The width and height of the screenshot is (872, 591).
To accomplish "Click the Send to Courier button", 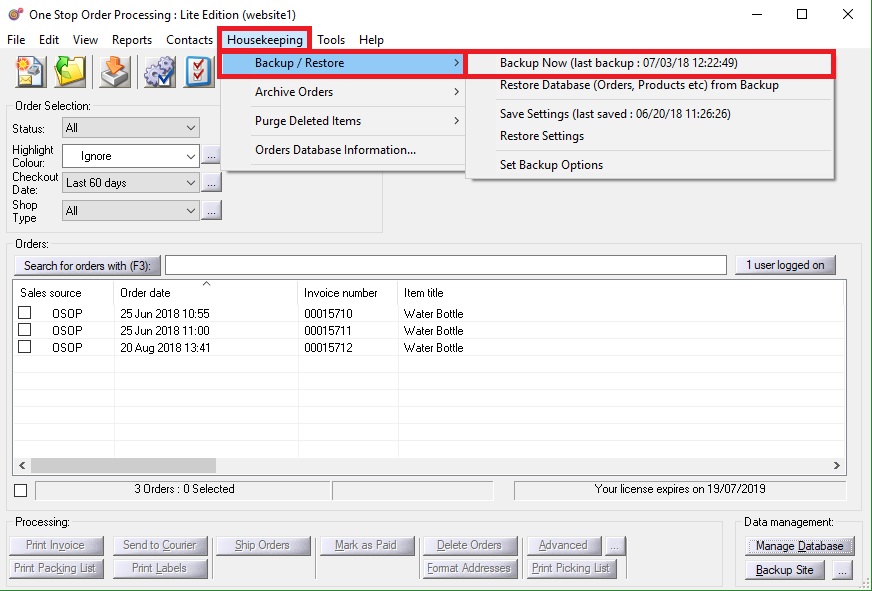I will (x=160, y=545).
